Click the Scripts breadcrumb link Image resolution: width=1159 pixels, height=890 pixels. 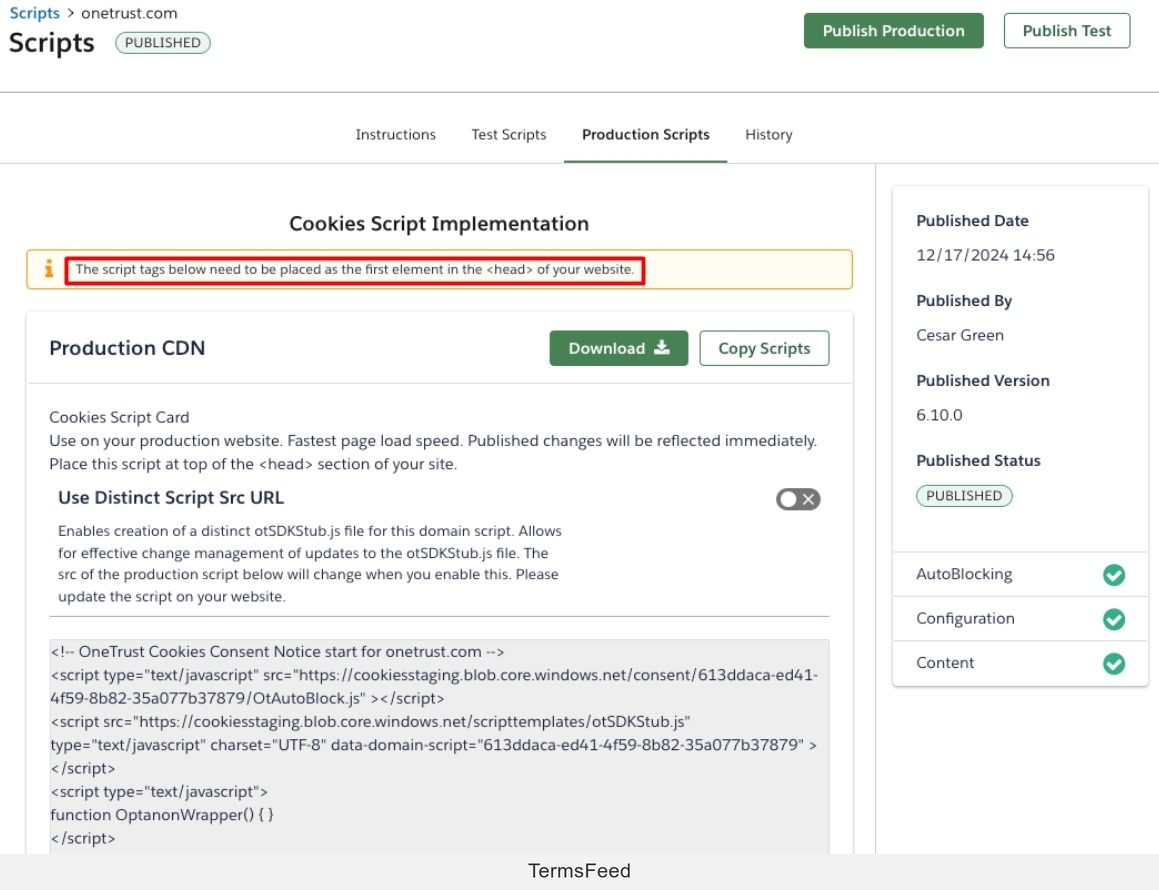pyautogui.click(x=34, y=13)
